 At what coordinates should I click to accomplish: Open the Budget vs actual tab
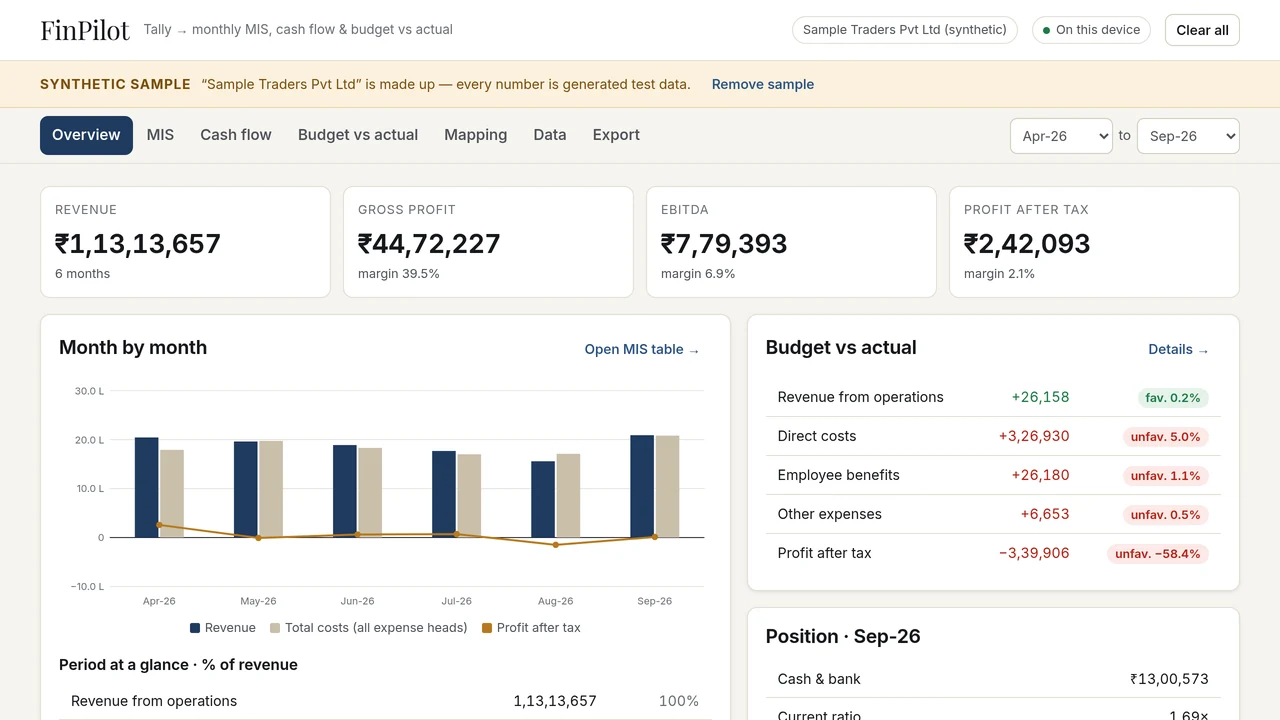click(x=358, y=135)
